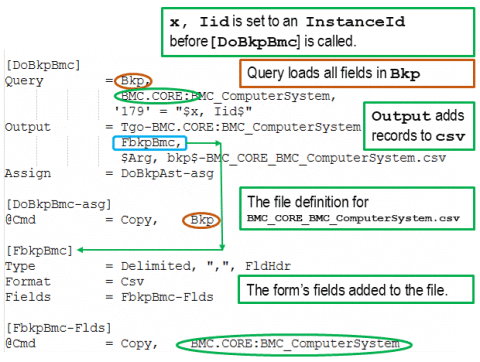Click the [DoBkpBmc] section header
480x362 pixels.
pyautogui.click(x=43, y=65)
